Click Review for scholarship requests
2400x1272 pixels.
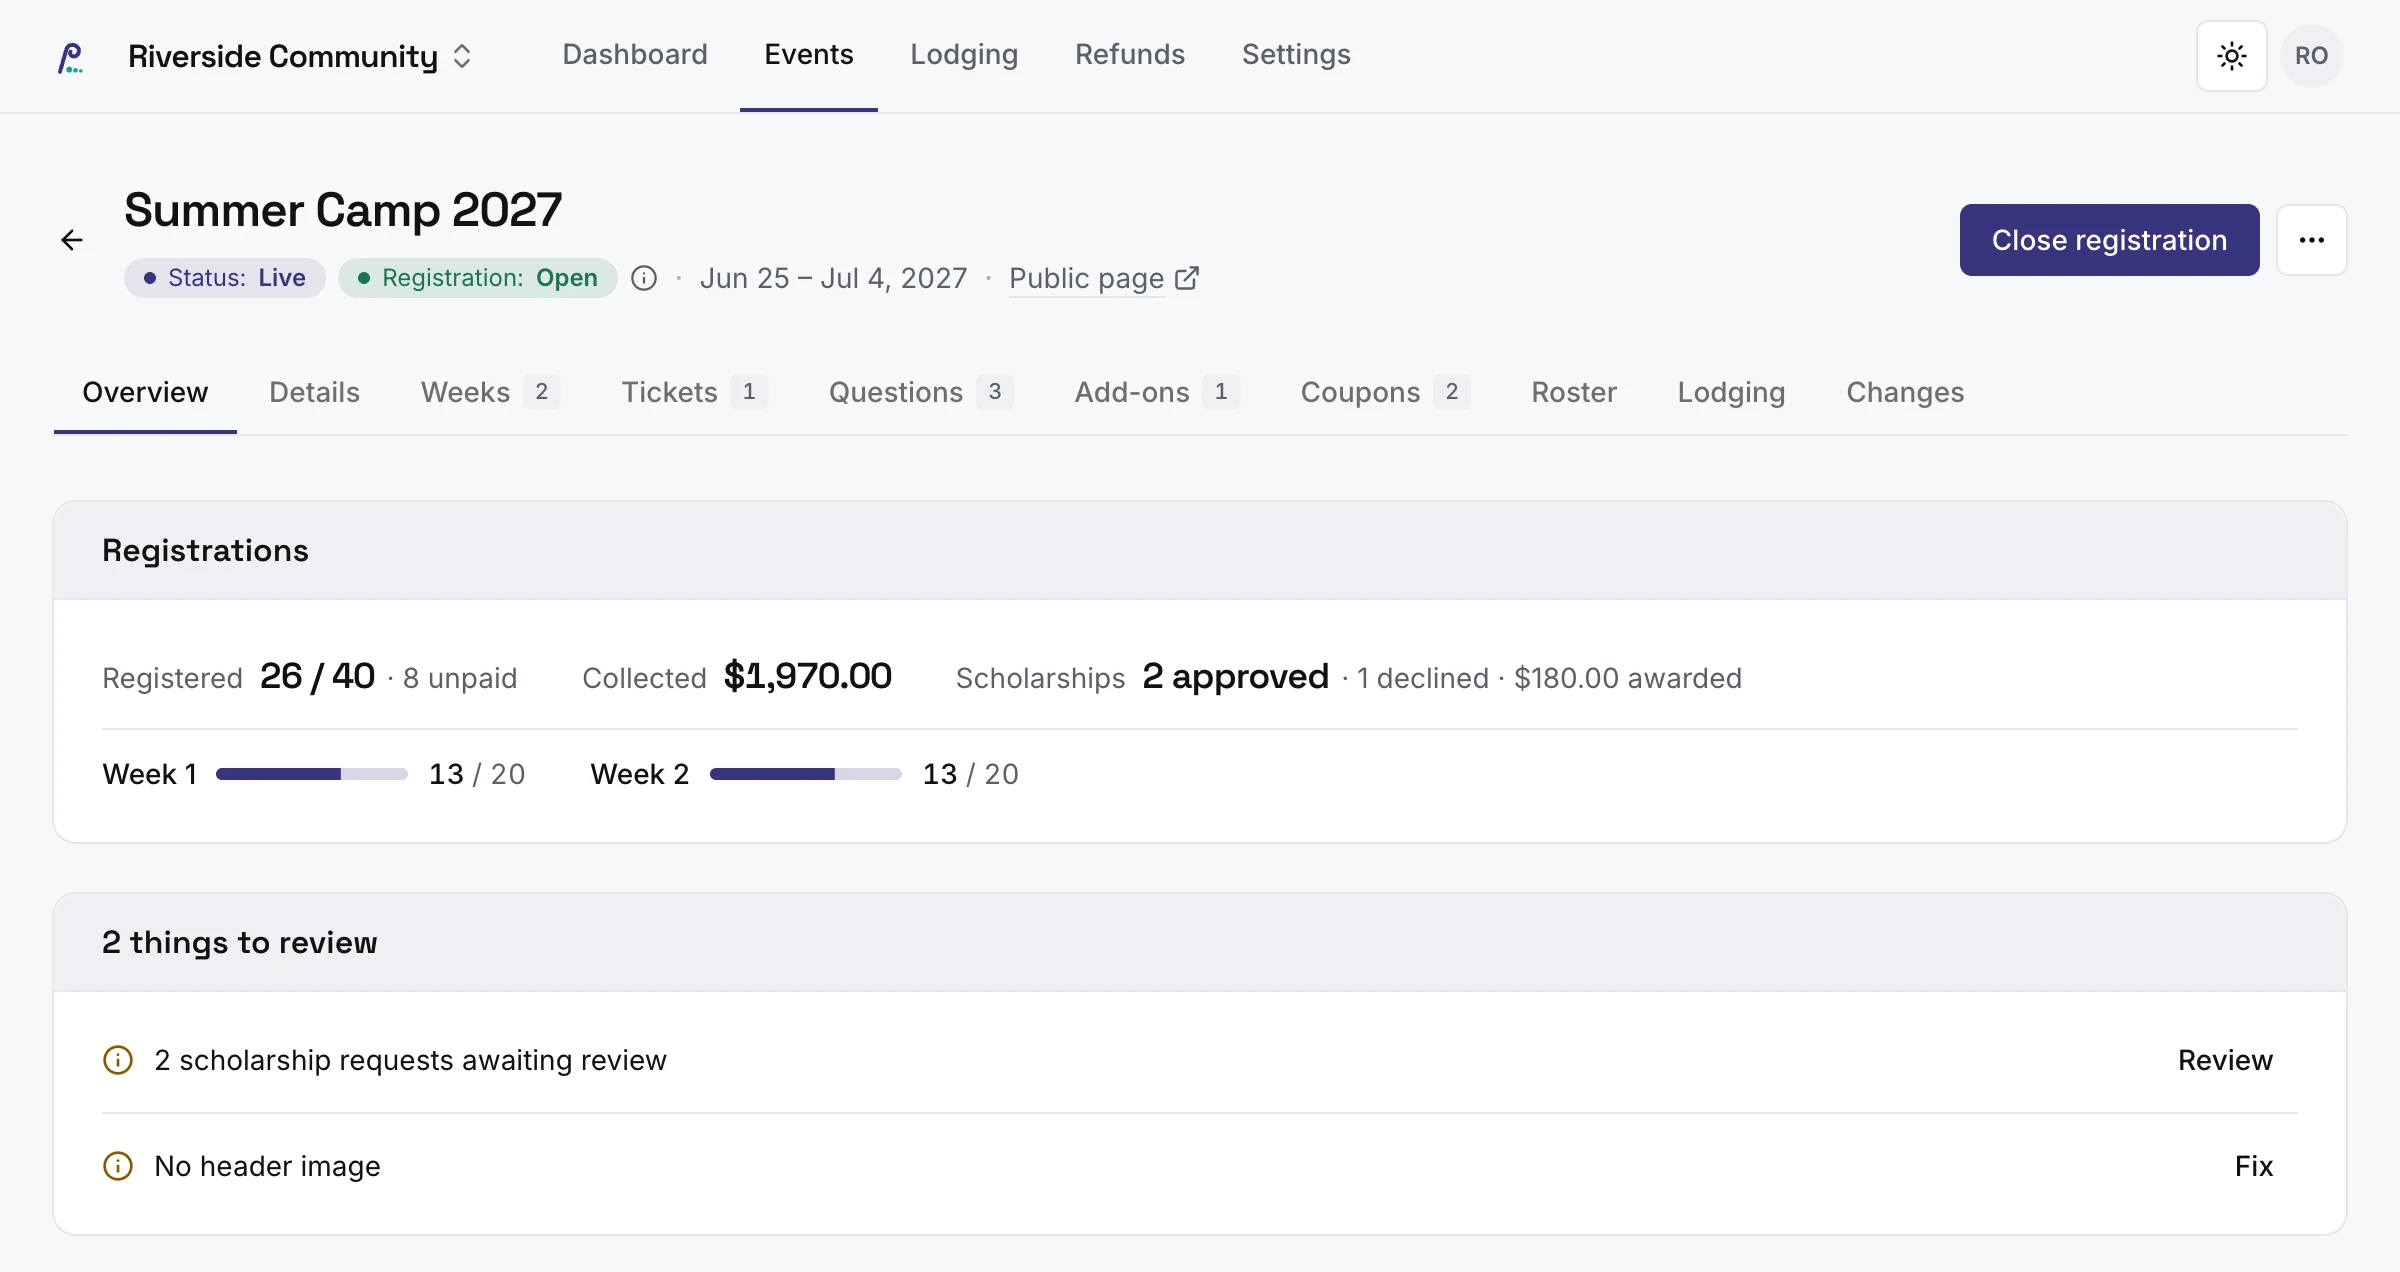coord(2225,1060)
